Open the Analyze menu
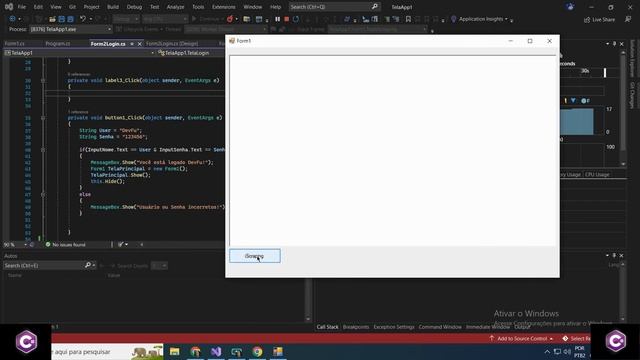 (176, 7)
